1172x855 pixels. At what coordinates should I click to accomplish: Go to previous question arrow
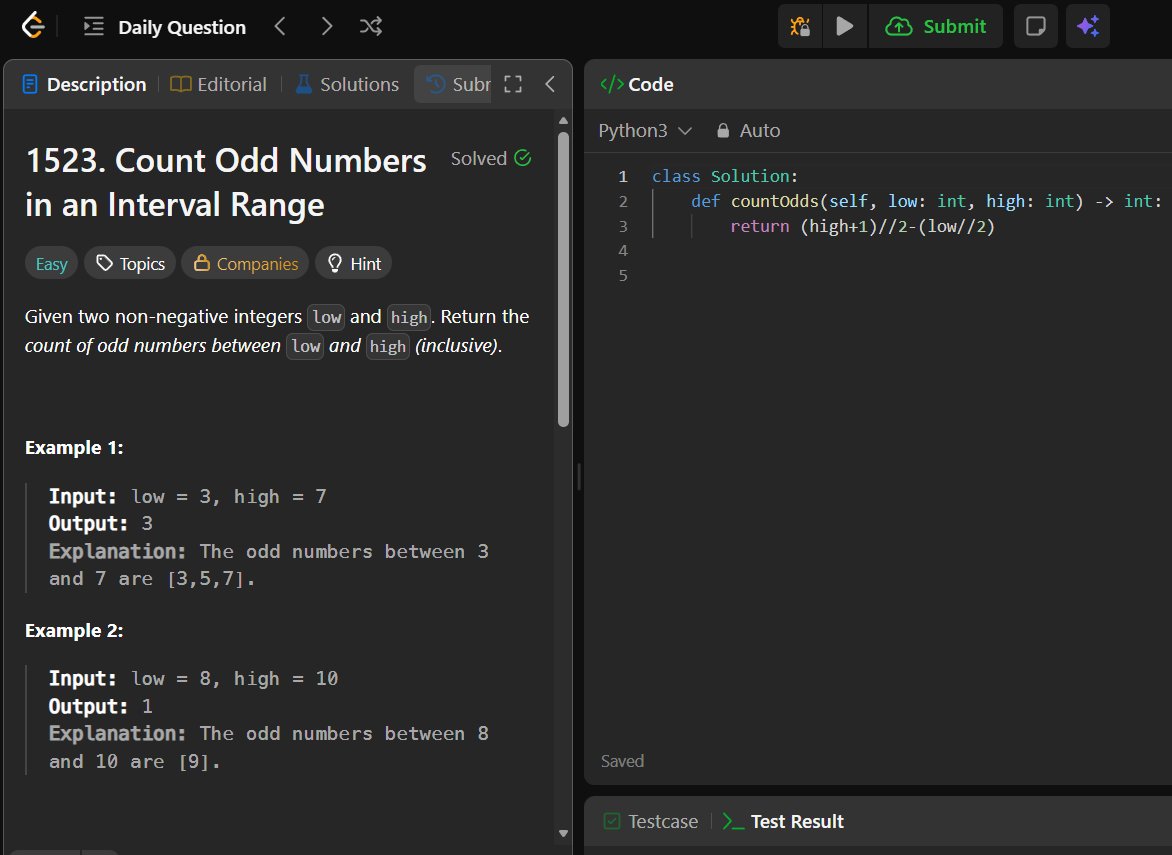coord(280,27)
